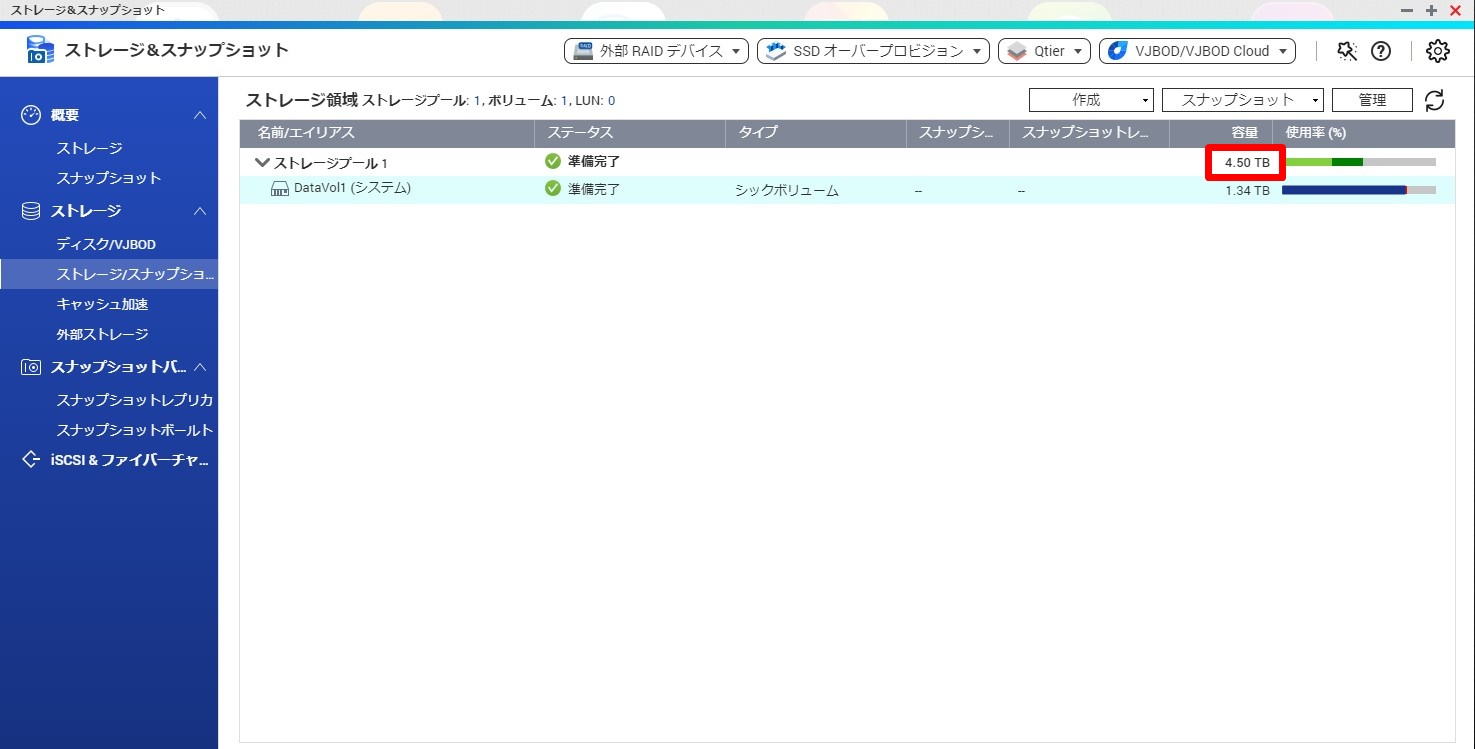Select ストレージ under 概要

tap(89, 148)
